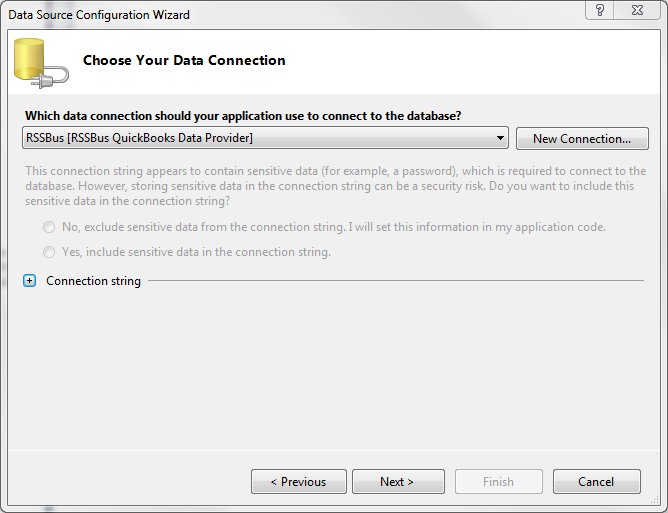
Task: Click the sensitive data warning paragraph
Action: (x=335, y=186)
